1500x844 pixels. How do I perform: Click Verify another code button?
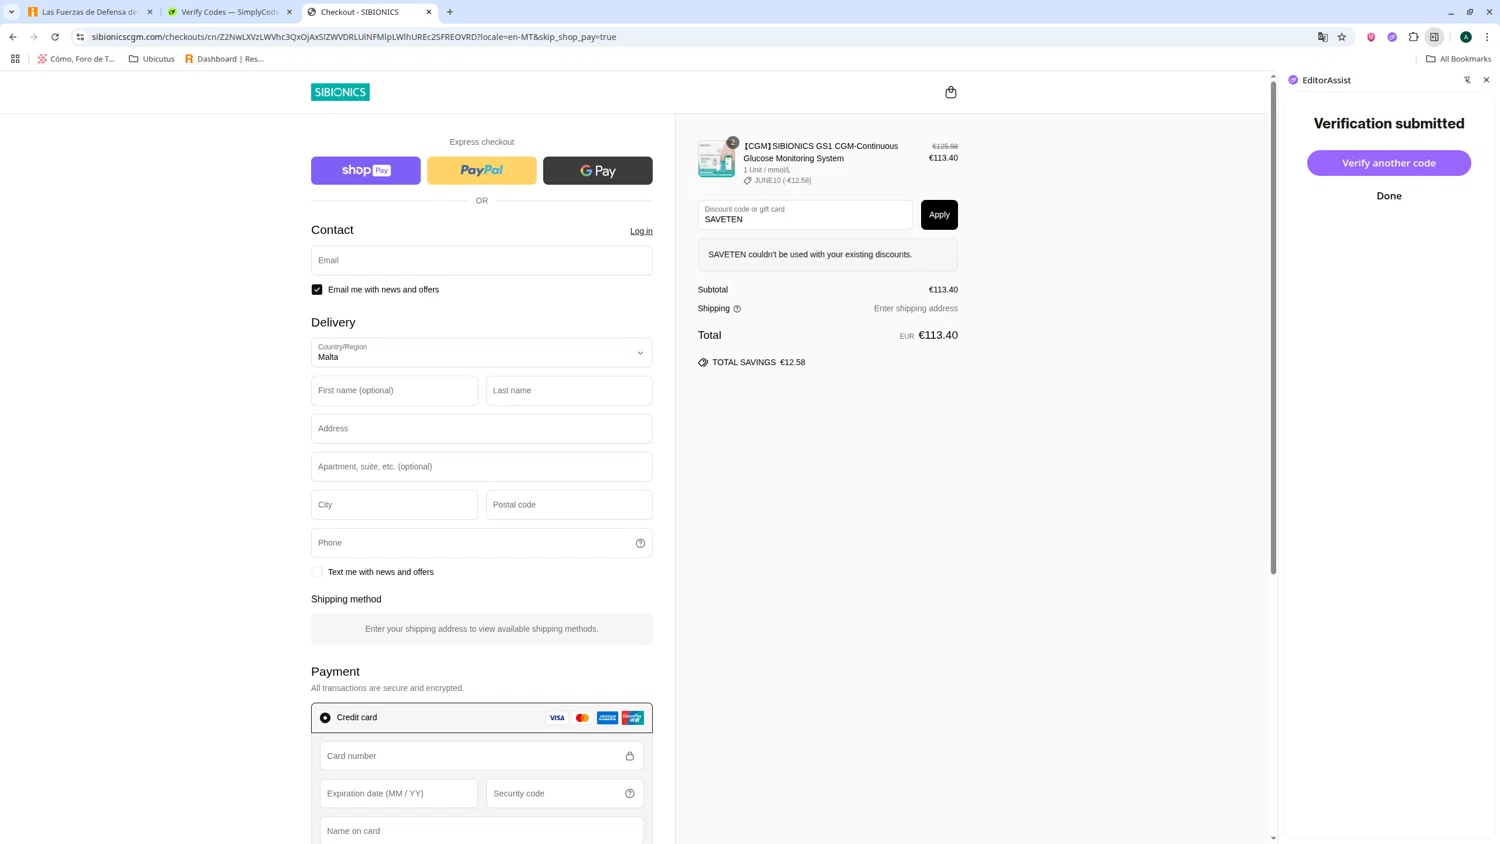(1389, 163)
